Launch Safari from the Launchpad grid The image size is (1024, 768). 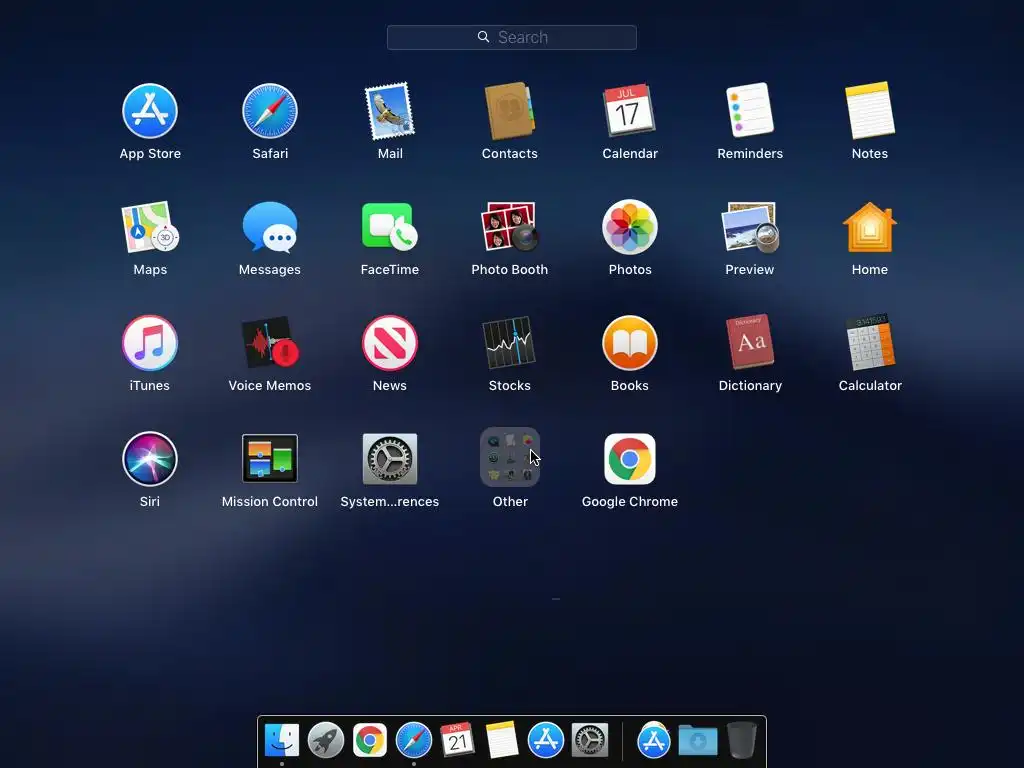click(270, 111)
